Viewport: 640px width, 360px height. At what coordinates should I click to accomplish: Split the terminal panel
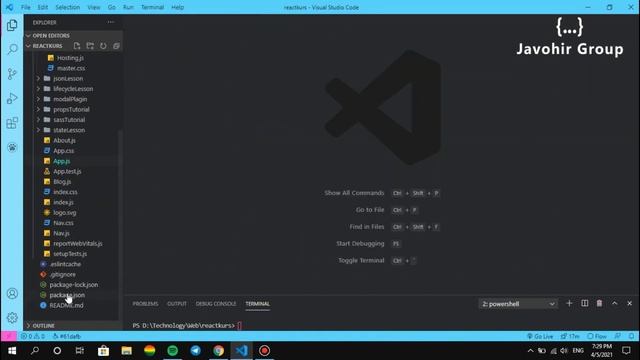coord(584,303)
